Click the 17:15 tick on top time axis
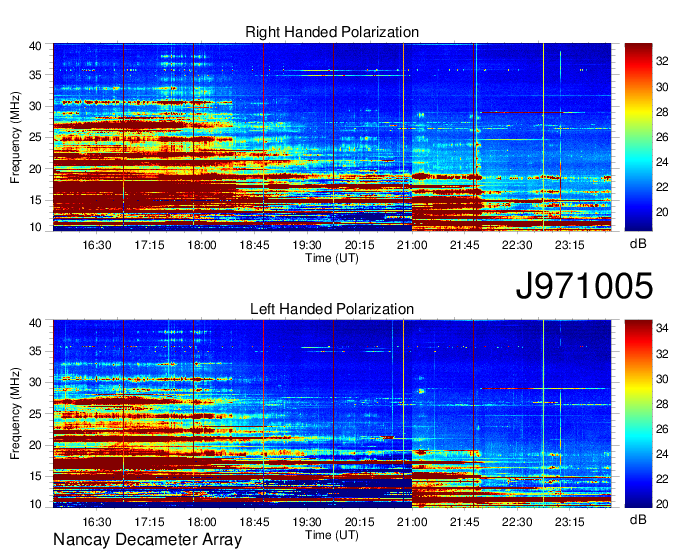 [149, 245]
